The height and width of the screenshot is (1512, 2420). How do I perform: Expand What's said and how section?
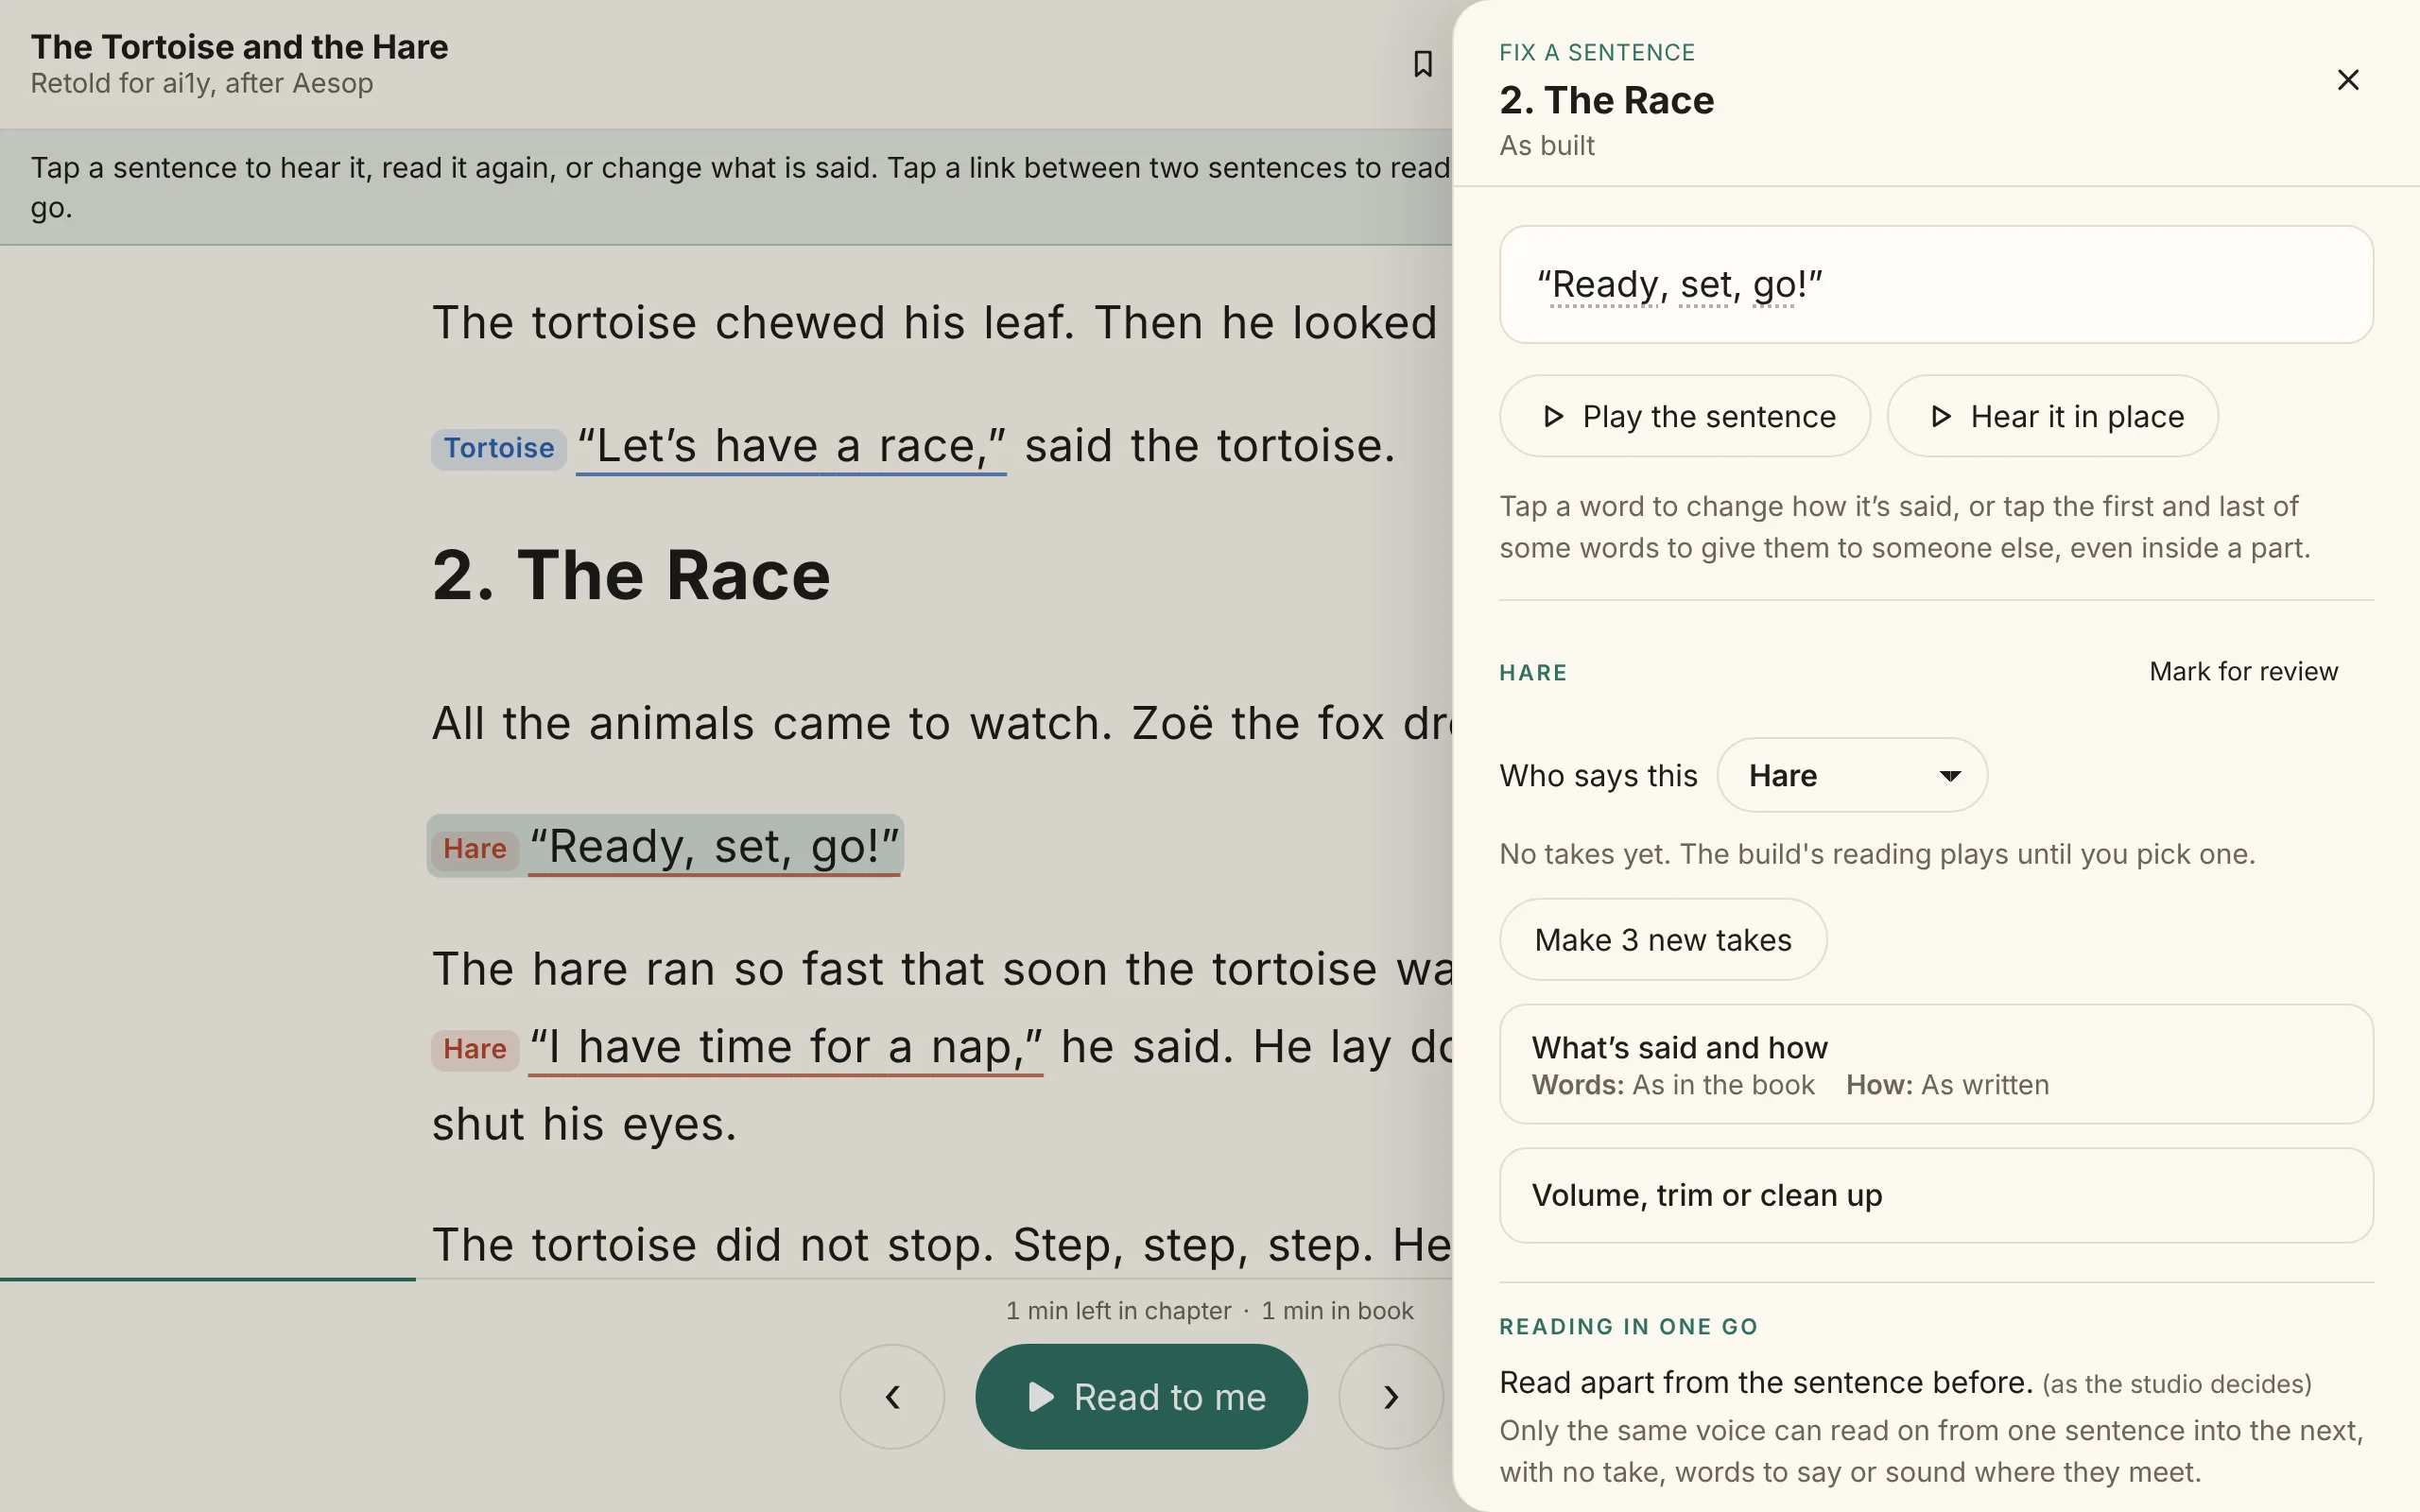coord(1936,1064)
